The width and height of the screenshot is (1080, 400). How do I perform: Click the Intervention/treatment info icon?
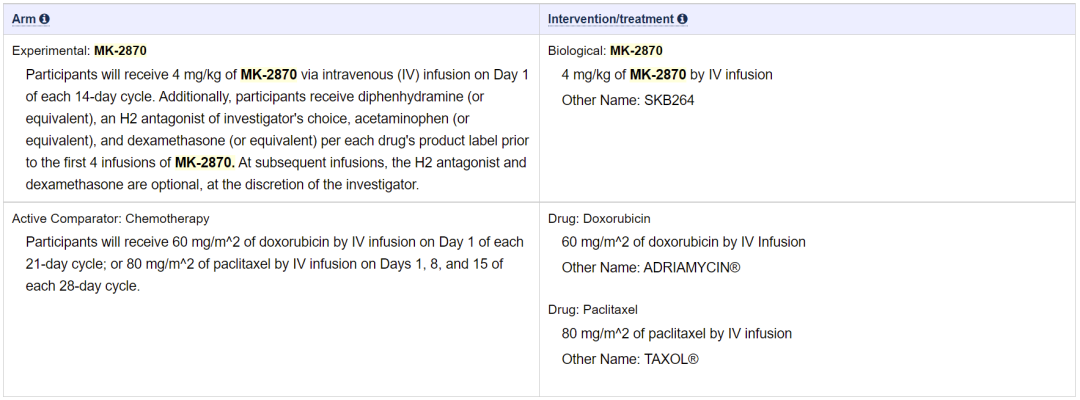click(x=682, y=19)
